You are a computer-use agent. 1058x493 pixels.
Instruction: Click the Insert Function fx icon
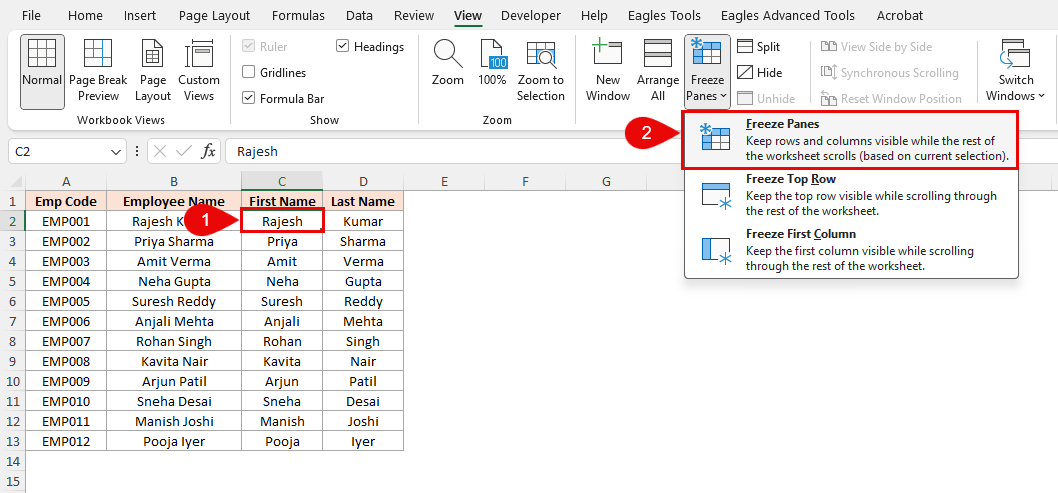pyautogui.click(x=208, y=151)
